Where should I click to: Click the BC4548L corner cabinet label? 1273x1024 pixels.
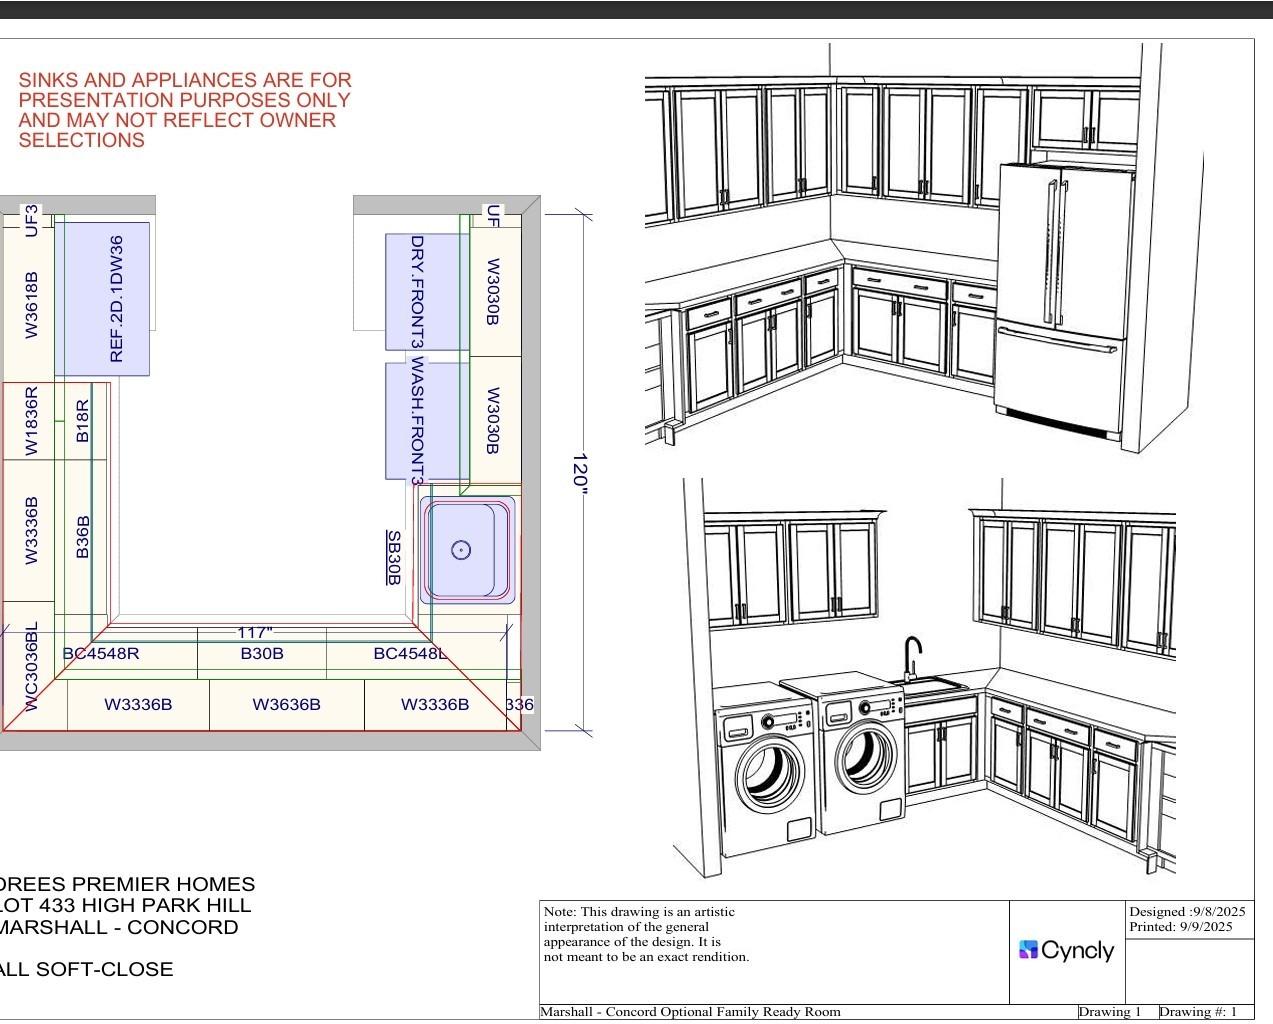pyautogui.click(x=410, y=654)
